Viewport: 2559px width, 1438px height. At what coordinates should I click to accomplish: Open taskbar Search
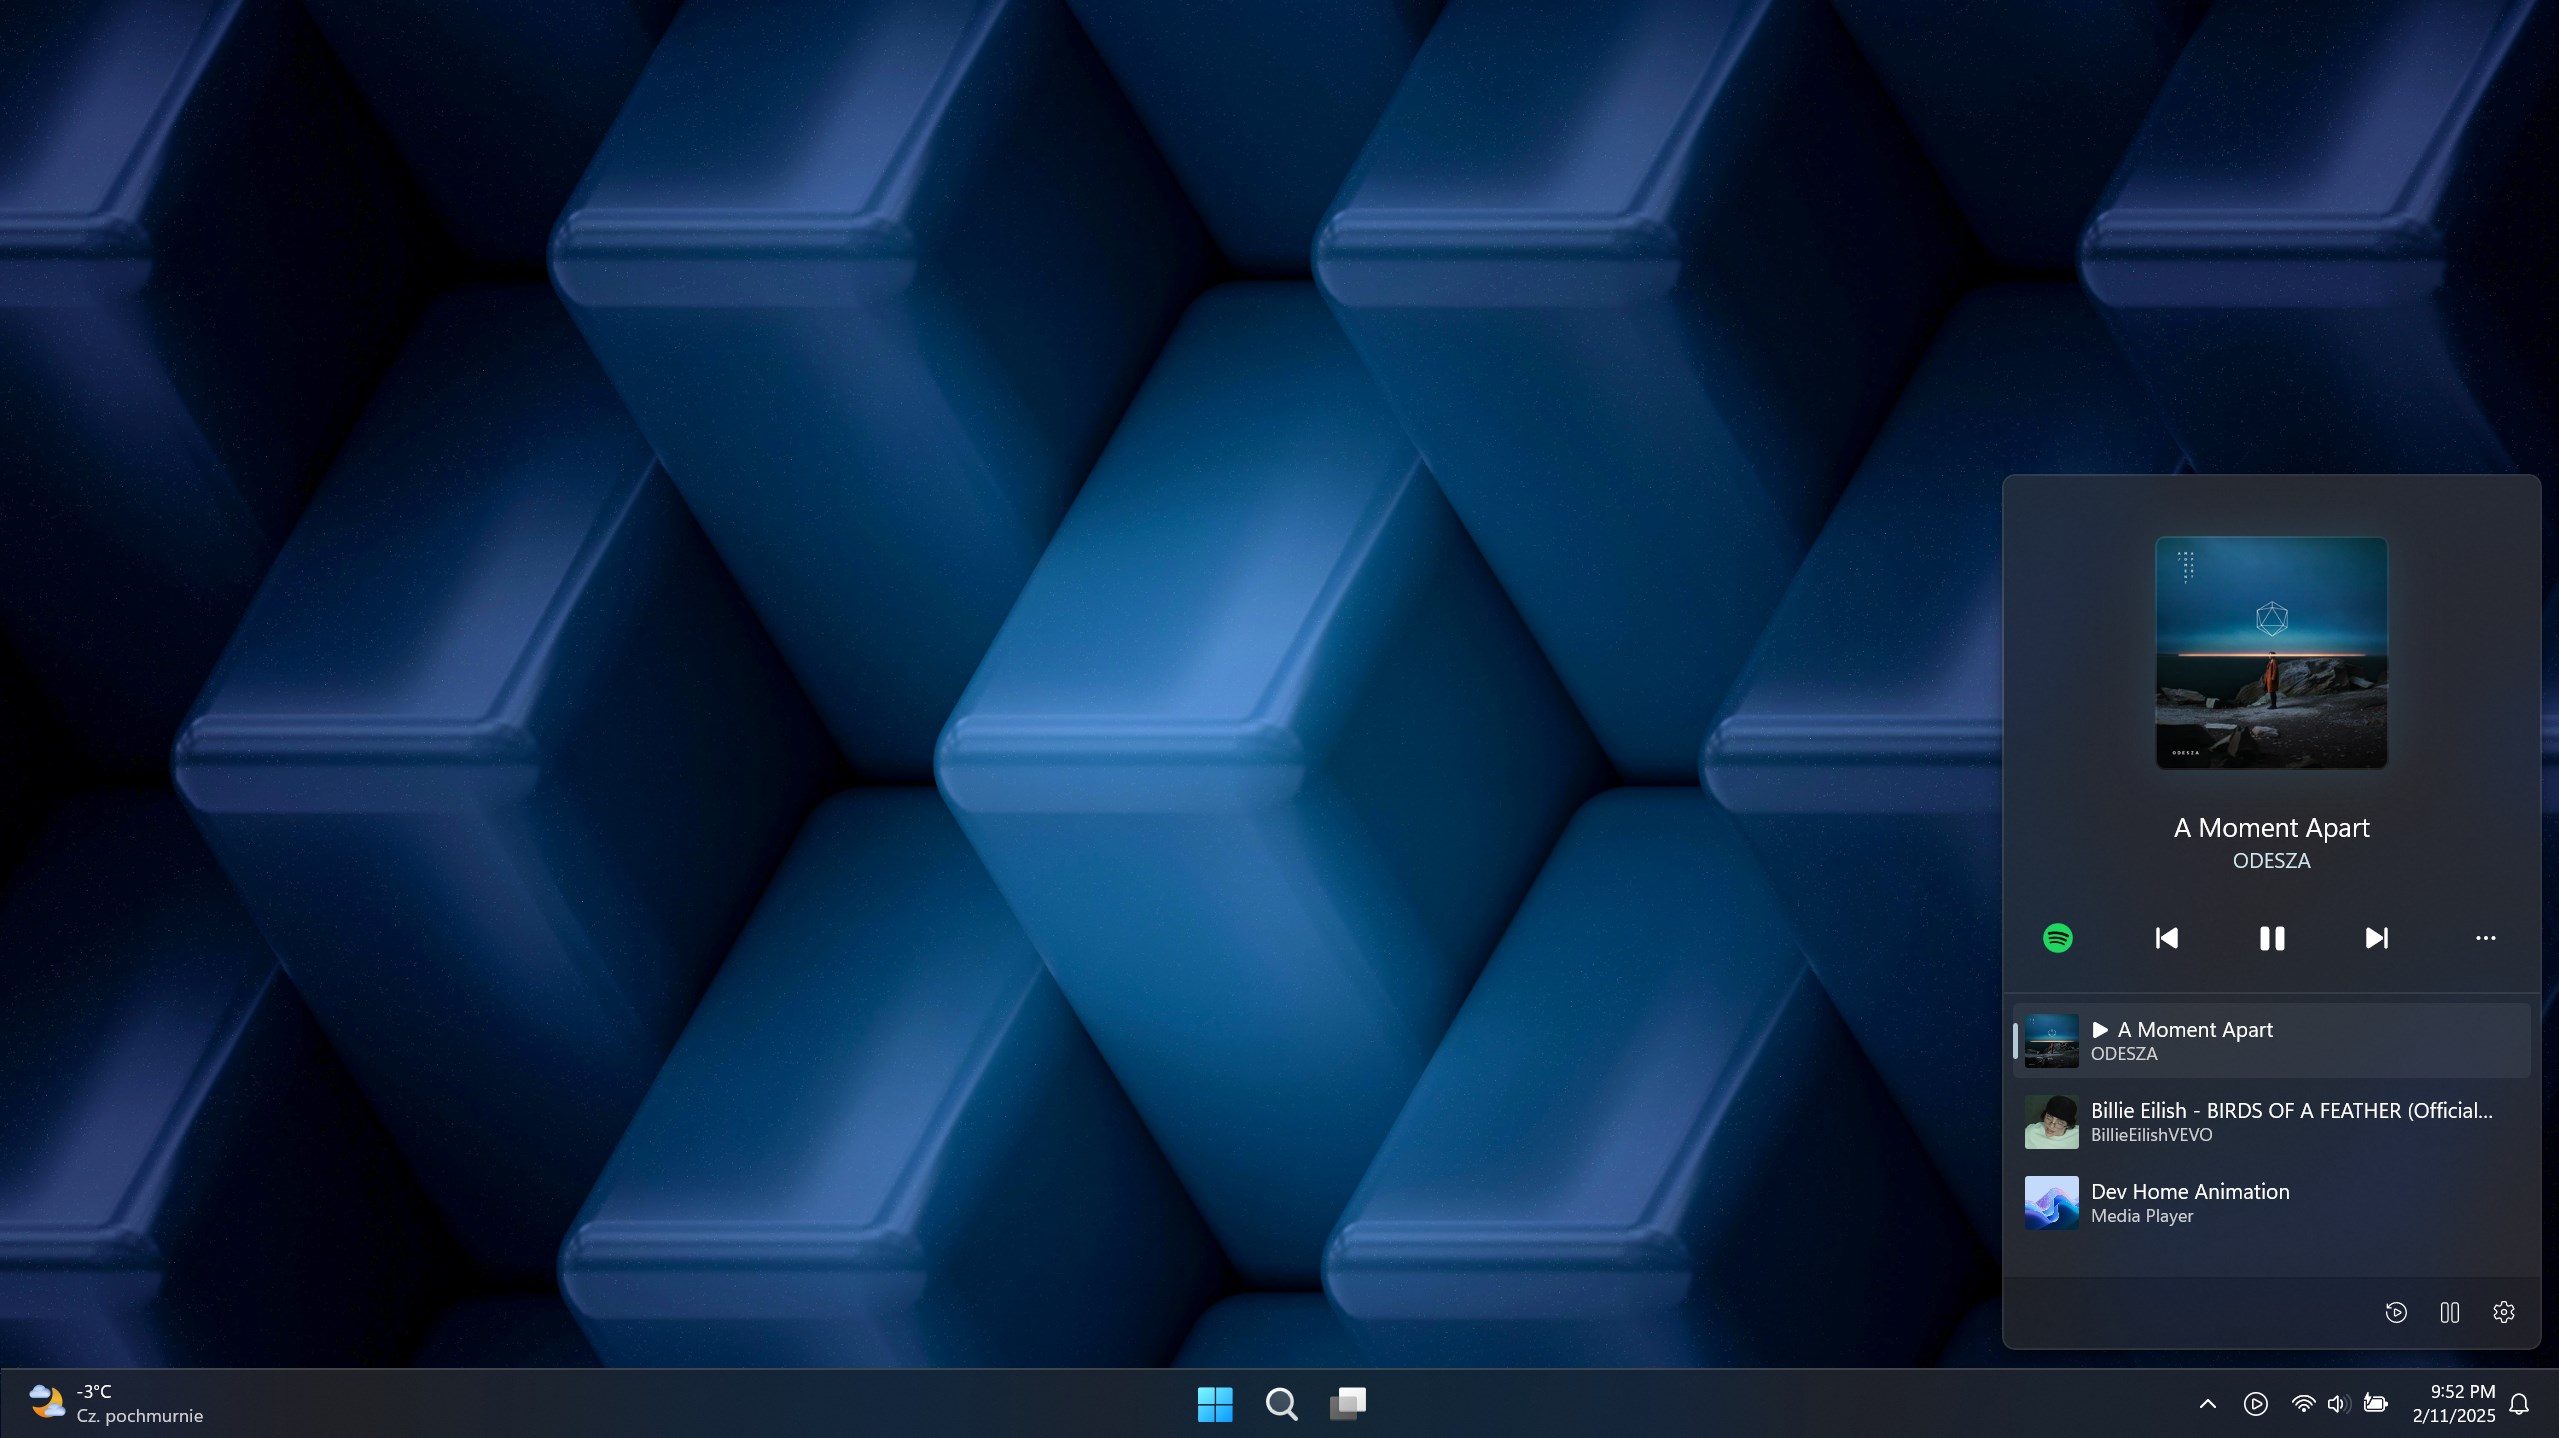tap(1281, 1404)
